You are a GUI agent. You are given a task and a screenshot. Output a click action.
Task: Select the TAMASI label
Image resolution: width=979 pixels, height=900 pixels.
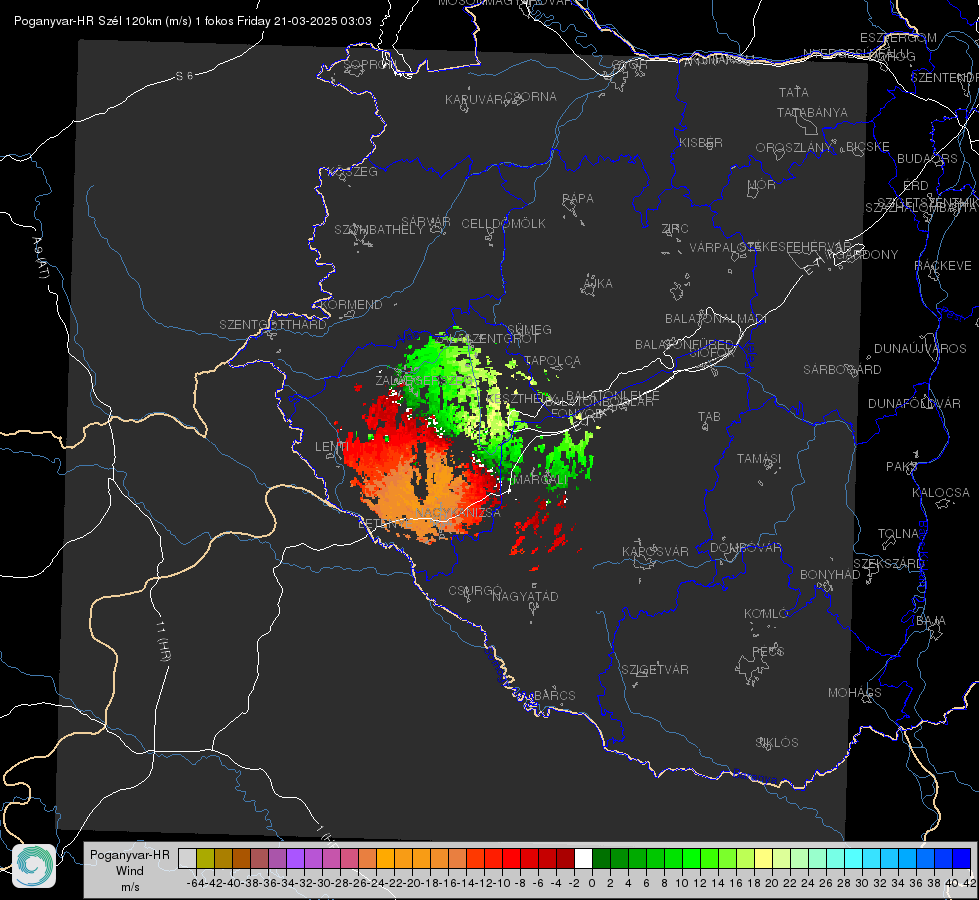click(759, 458)
